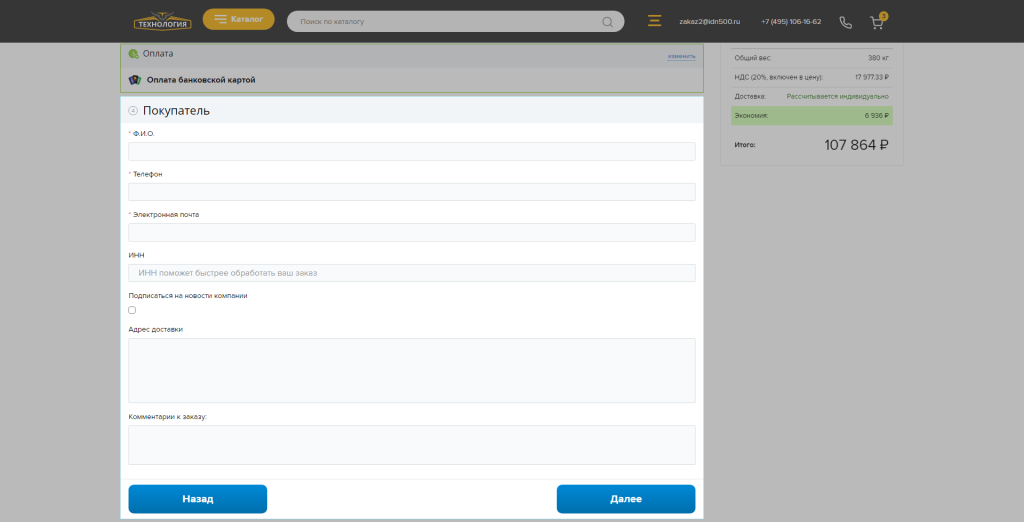
Task: Select the ИНН input field
Action: click(411, 273)
